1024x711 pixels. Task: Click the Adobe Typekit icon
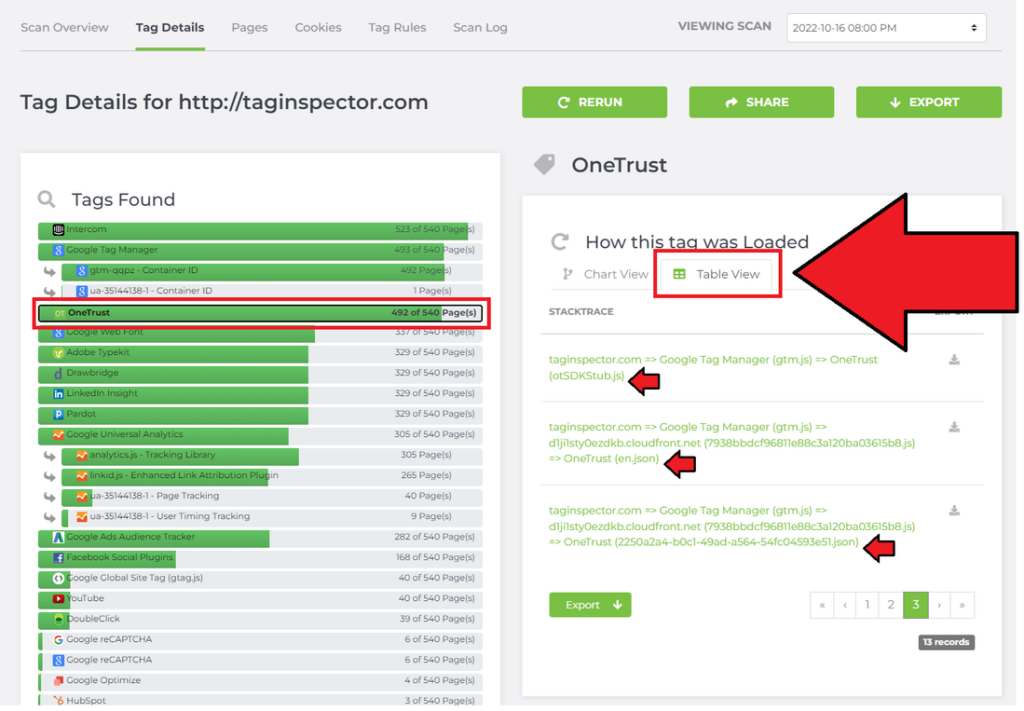click(58, 353)
